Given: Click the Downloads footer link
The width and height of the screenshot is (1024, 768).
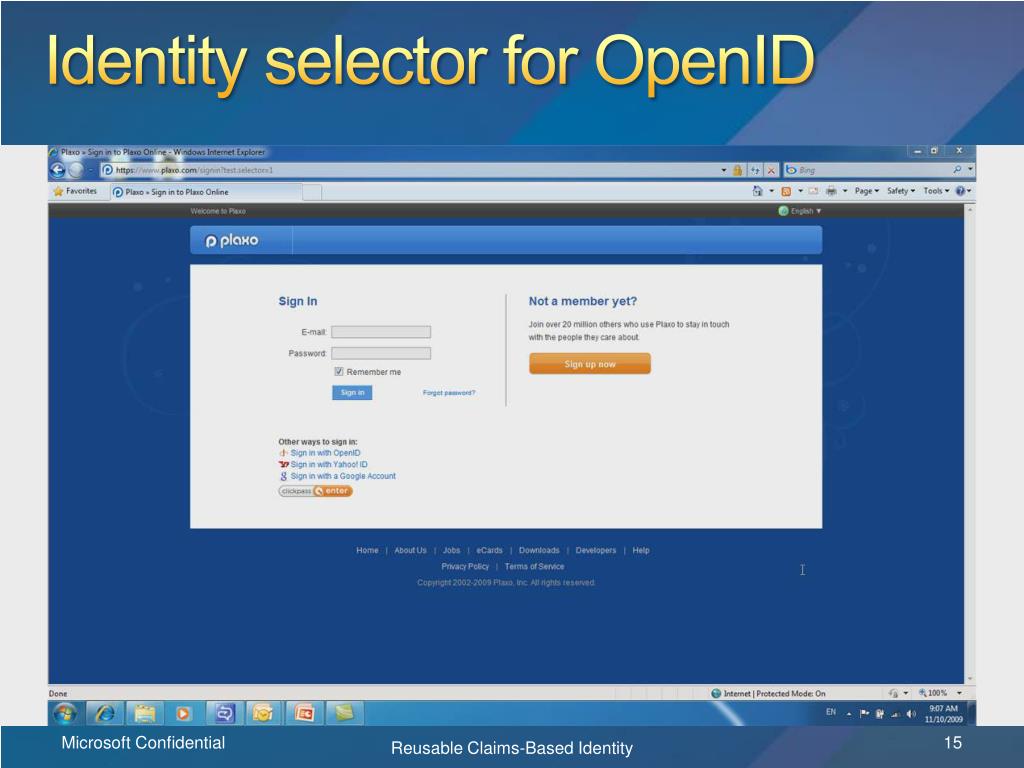Looking at the screenshot, I should (539, 551).
